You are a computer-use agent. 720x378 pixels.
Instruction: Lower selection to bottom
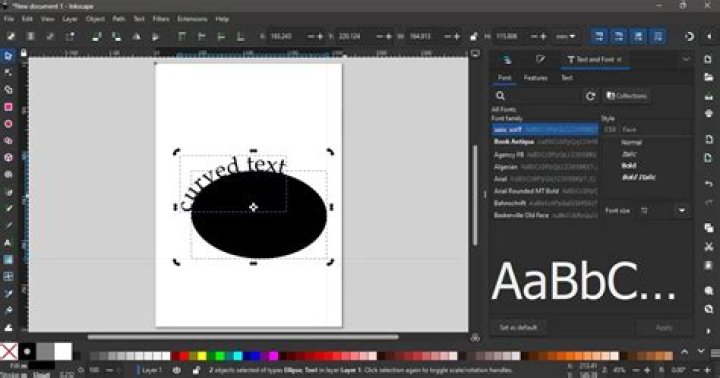pyautogui.click(x=240, y=36)
